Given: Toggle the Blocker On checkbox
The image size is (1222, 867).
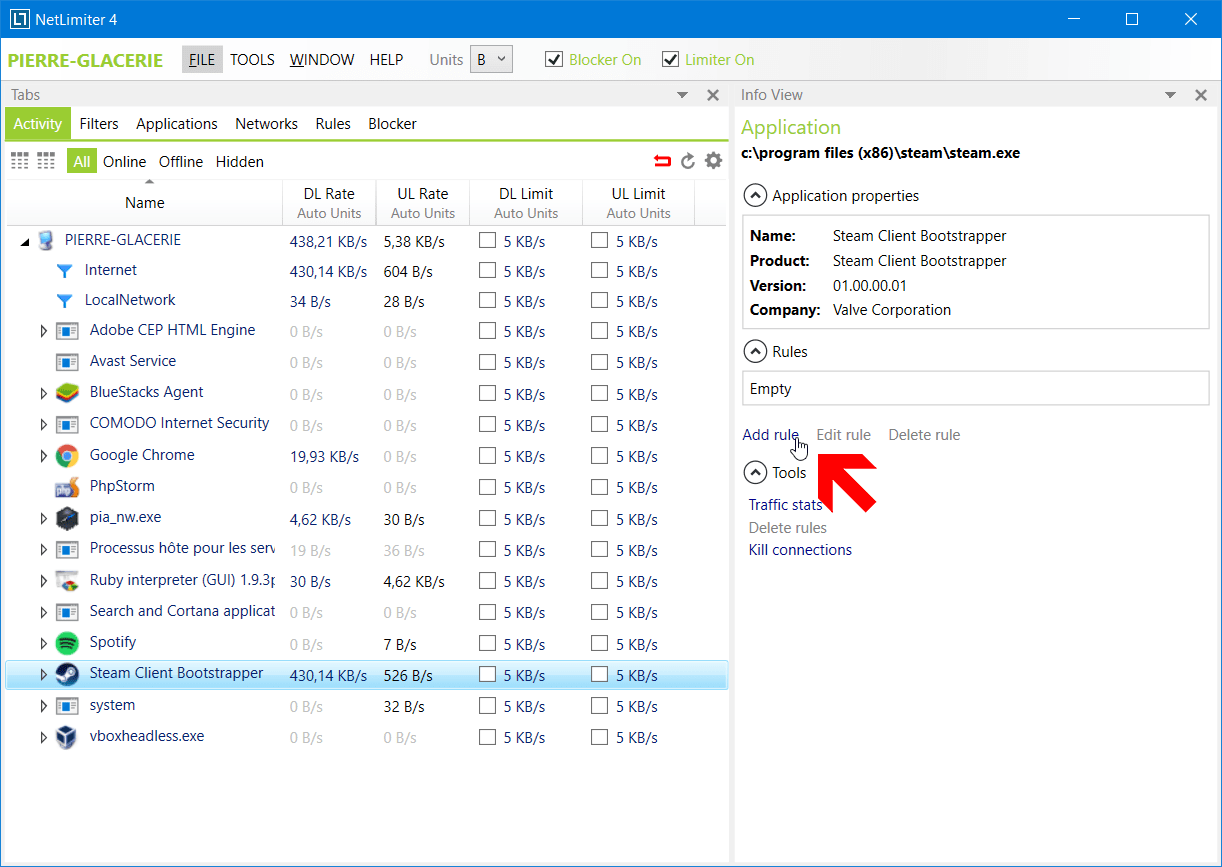Looking at the screenshot, I should pos(554,60).
